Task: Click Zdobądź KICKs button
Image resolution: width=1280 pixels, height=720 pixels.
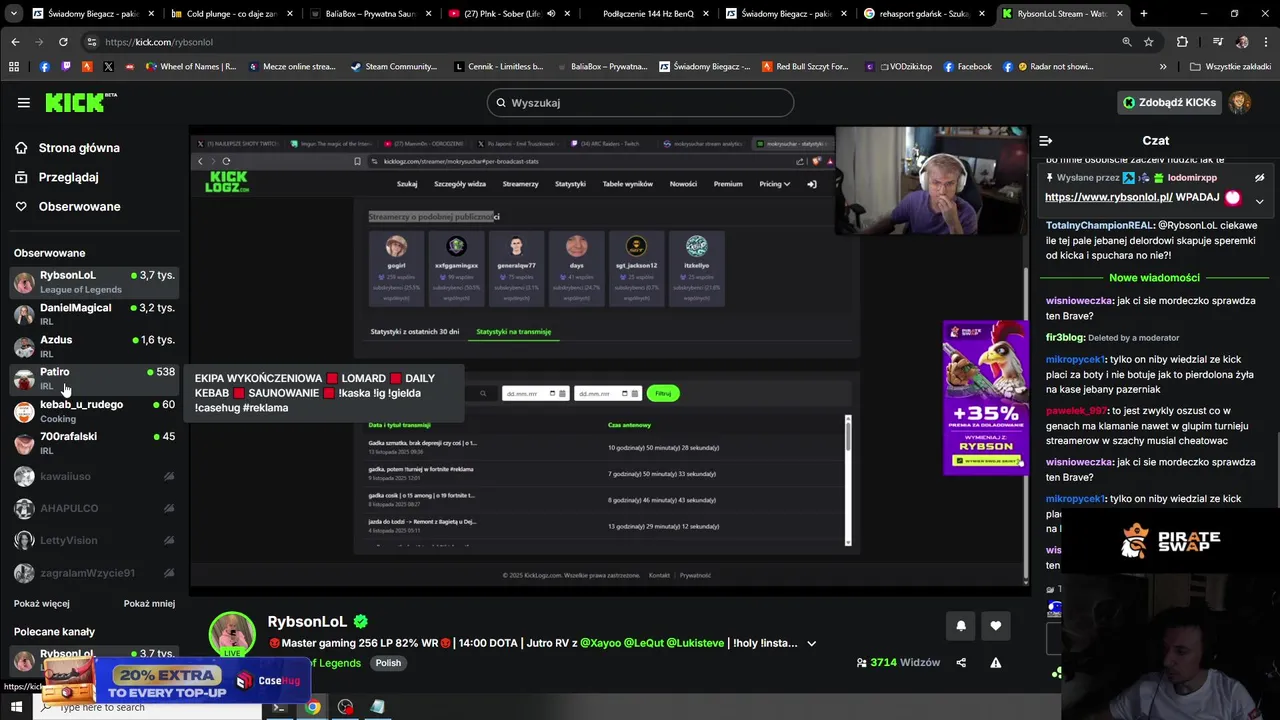Action: click(1169, 103)
